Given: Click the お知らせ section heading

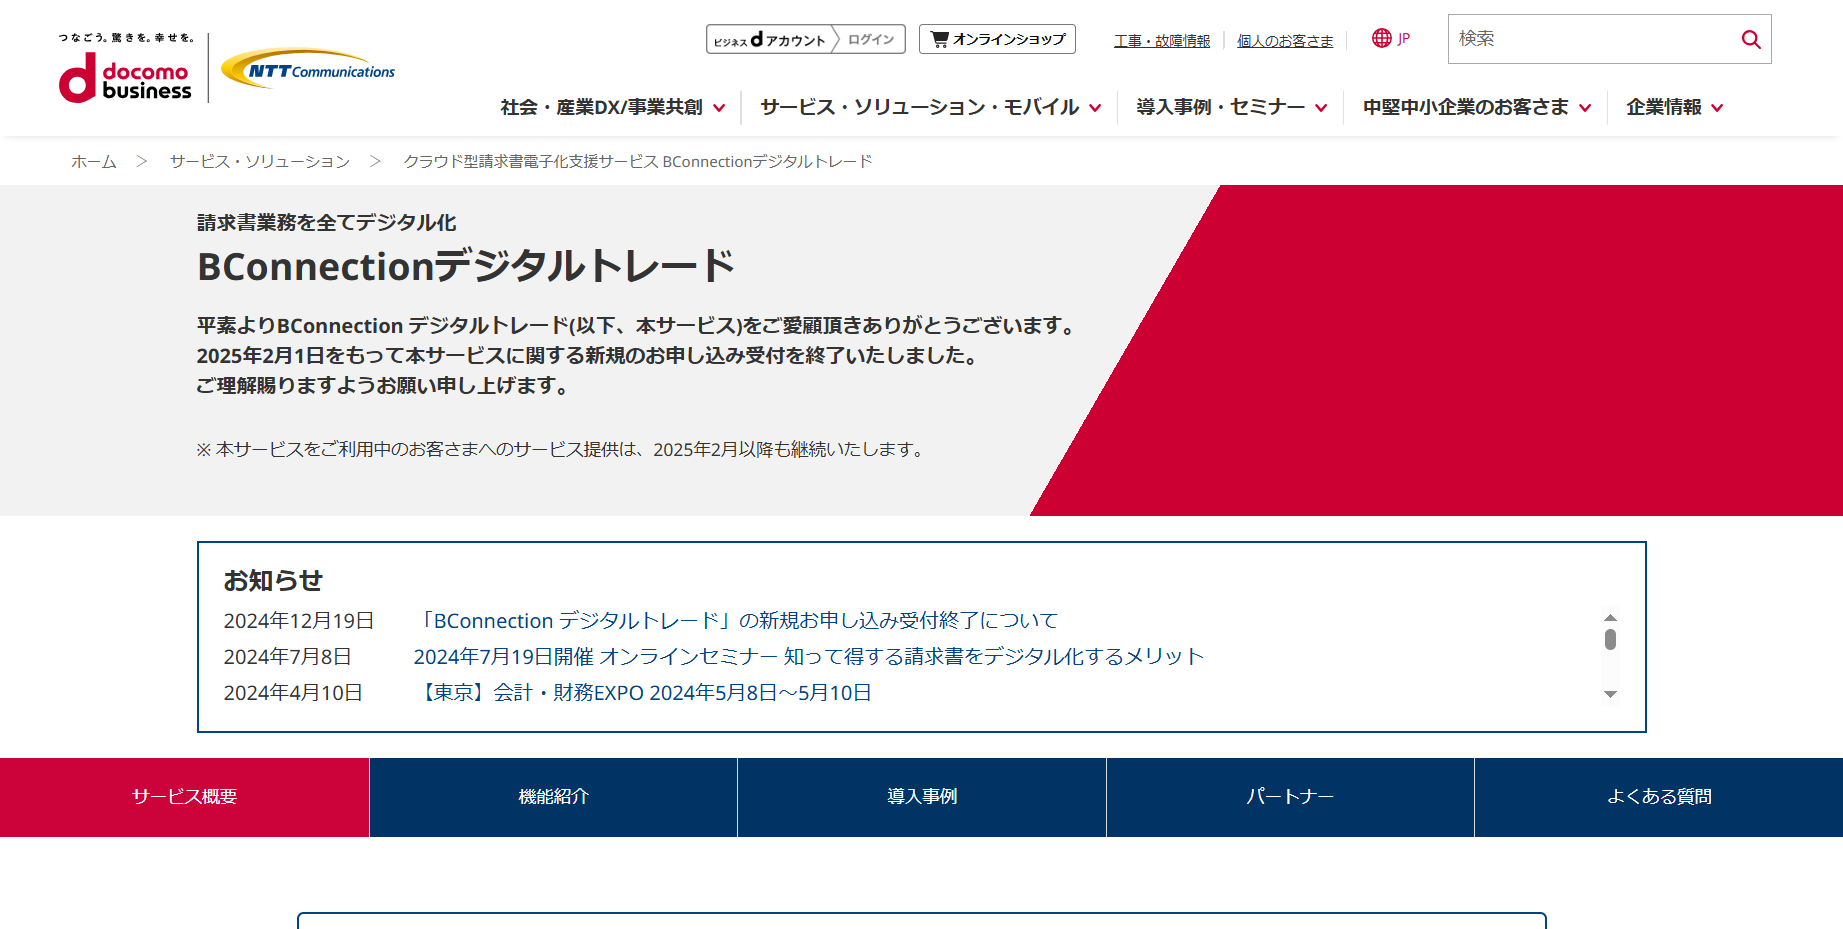Looking at the screenshot, I should click(273, 580).
